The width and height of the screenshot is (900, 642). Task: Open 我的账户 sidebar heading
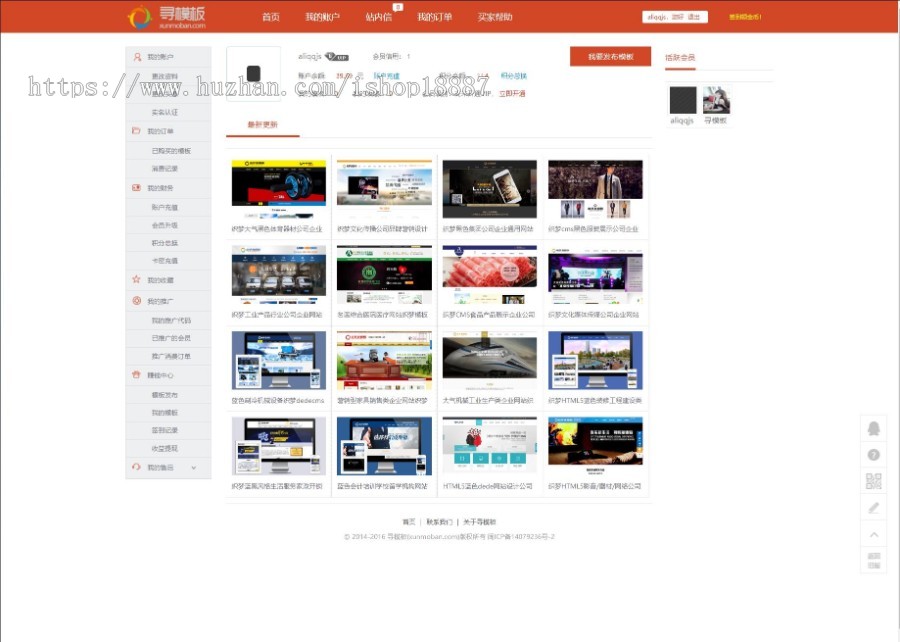point(160,57)
